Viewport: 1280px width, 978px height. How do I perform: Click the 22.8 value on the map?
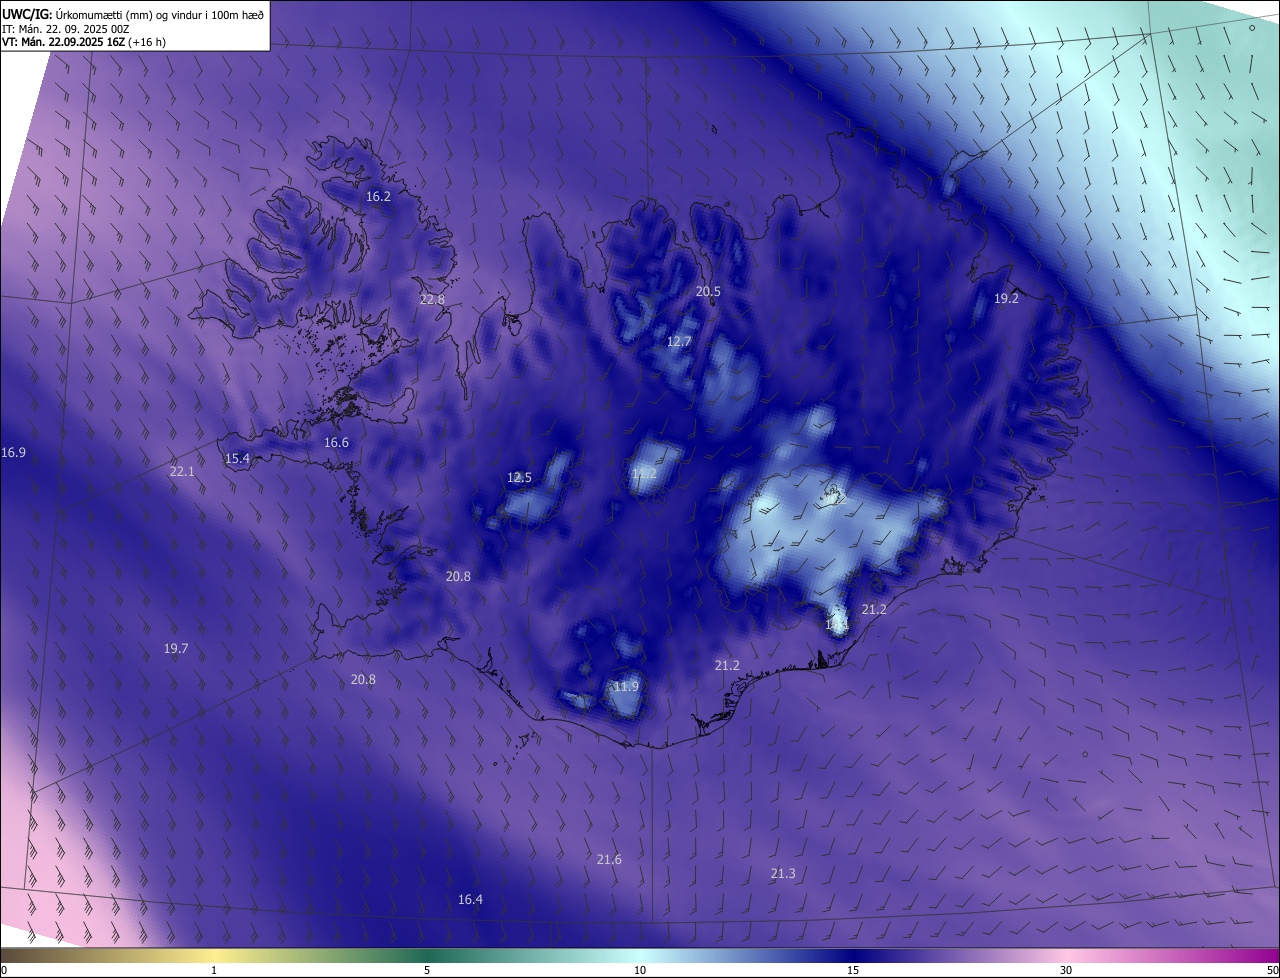432,300
